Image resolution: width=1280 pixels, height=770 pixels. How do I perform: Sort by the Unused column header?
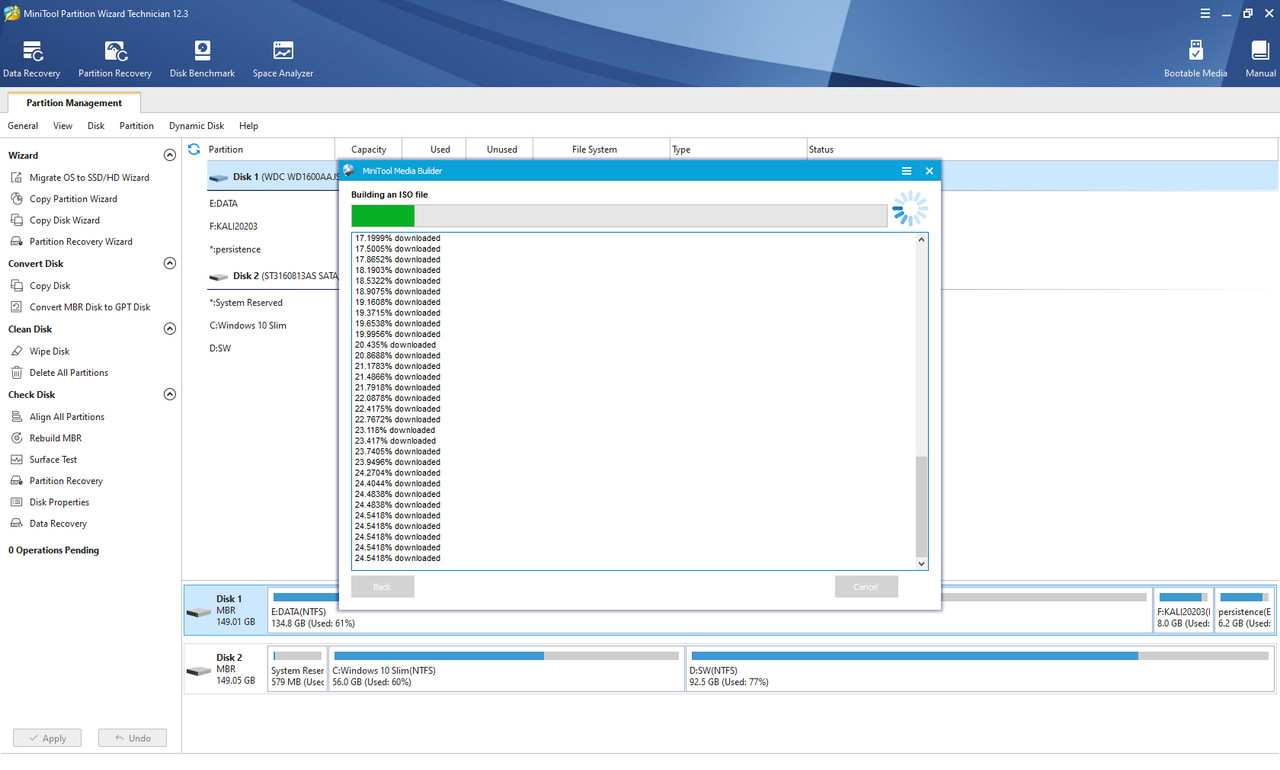click(x=502, y=149)
